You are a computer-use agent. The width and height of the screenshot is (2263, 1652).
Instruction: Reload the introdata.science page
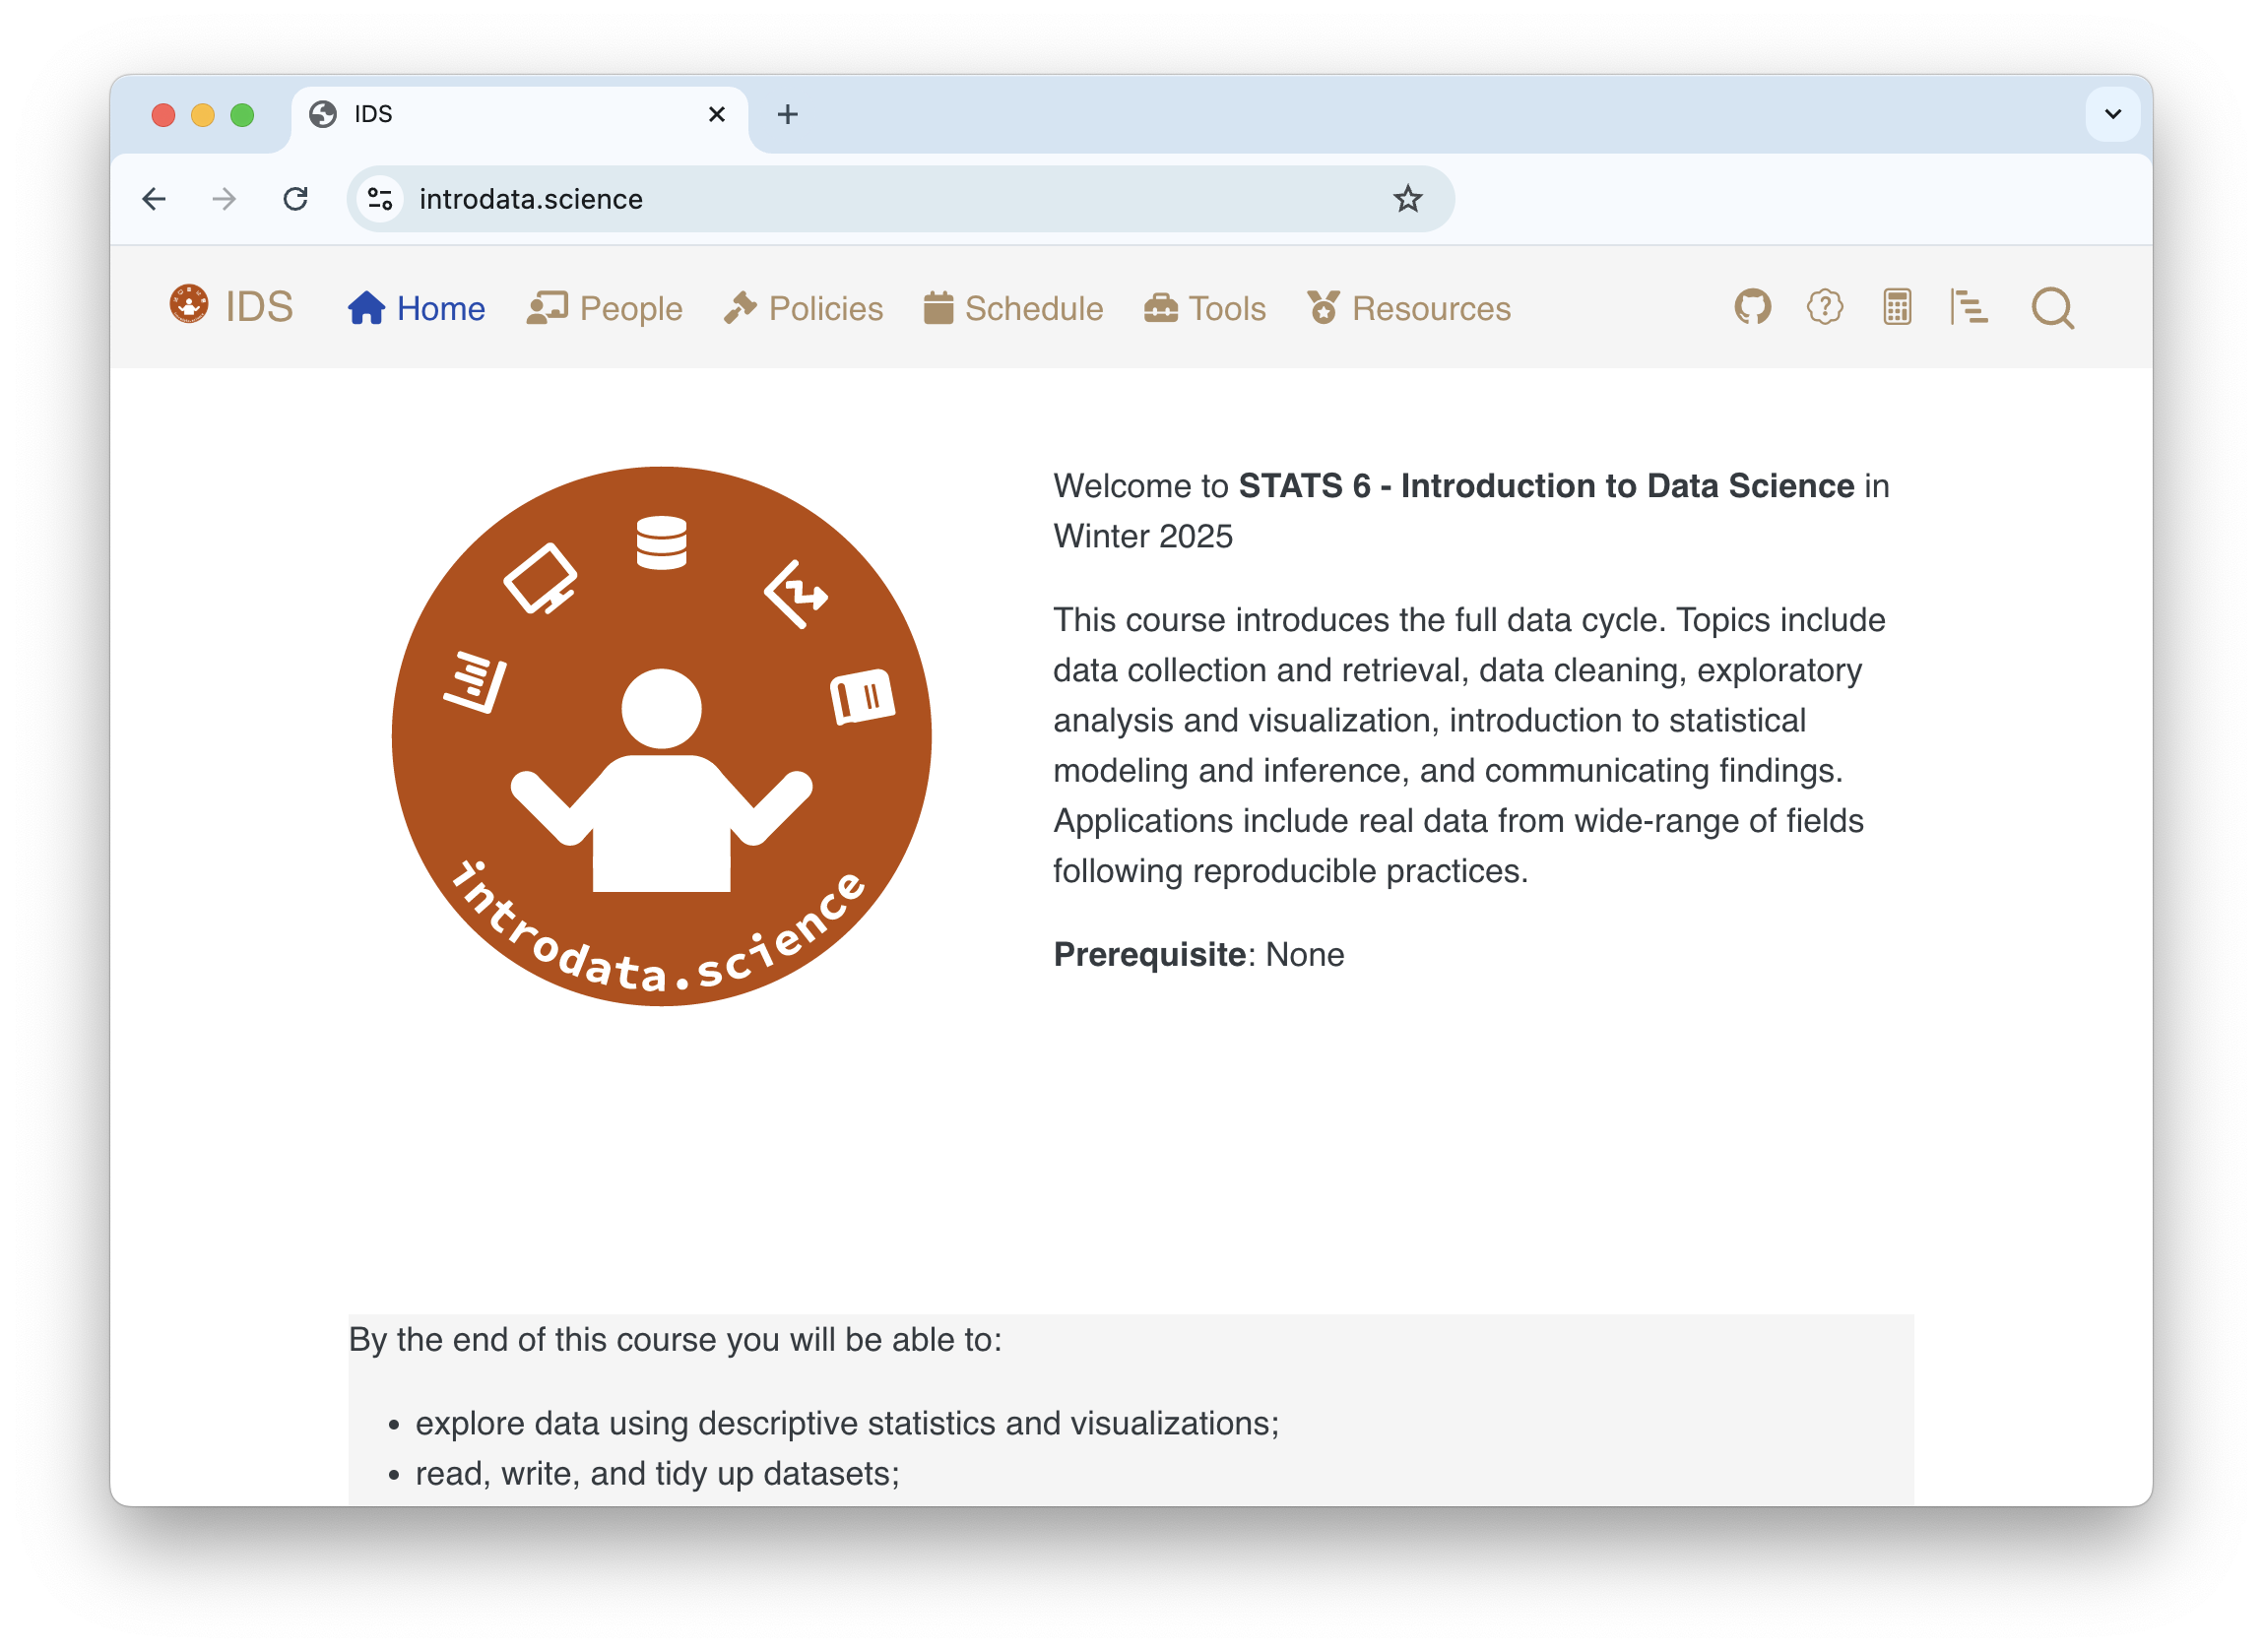click(x=296, y=198)
